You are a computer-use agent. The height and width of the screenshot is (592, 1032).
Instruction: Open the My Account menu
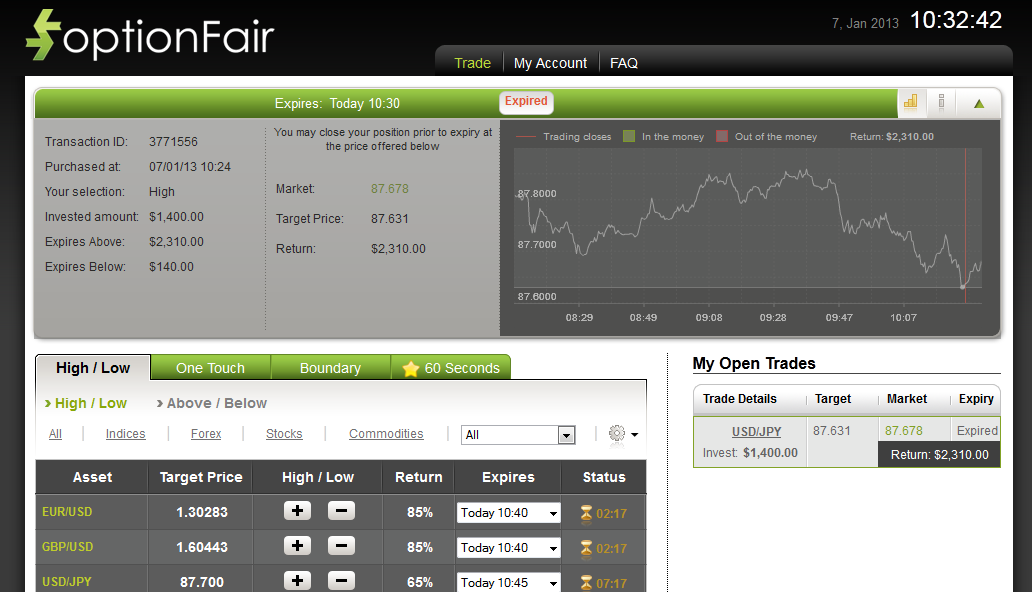pyautogui.click(x=550, y=63)
